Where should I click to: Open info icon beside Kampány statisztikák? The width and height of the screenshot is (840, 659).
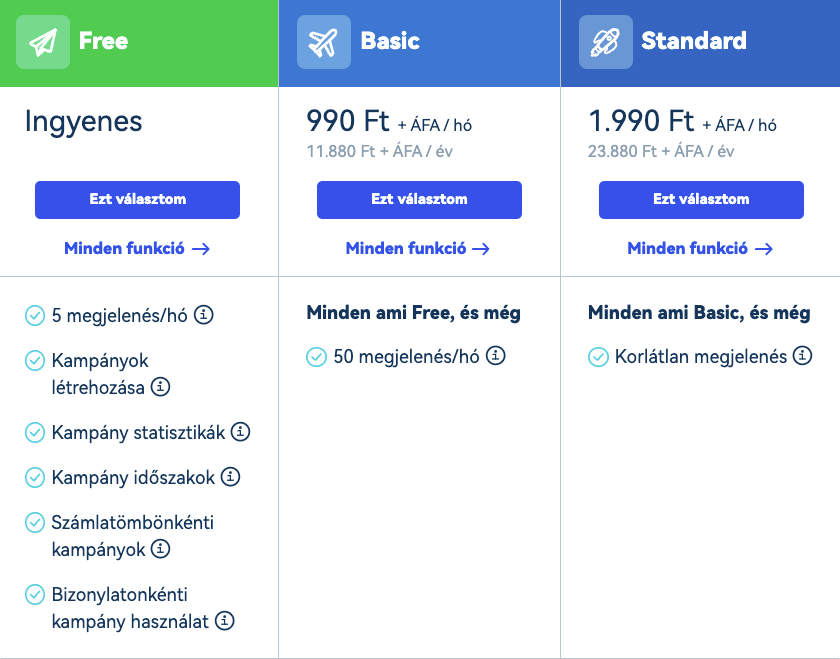point(240,432)
